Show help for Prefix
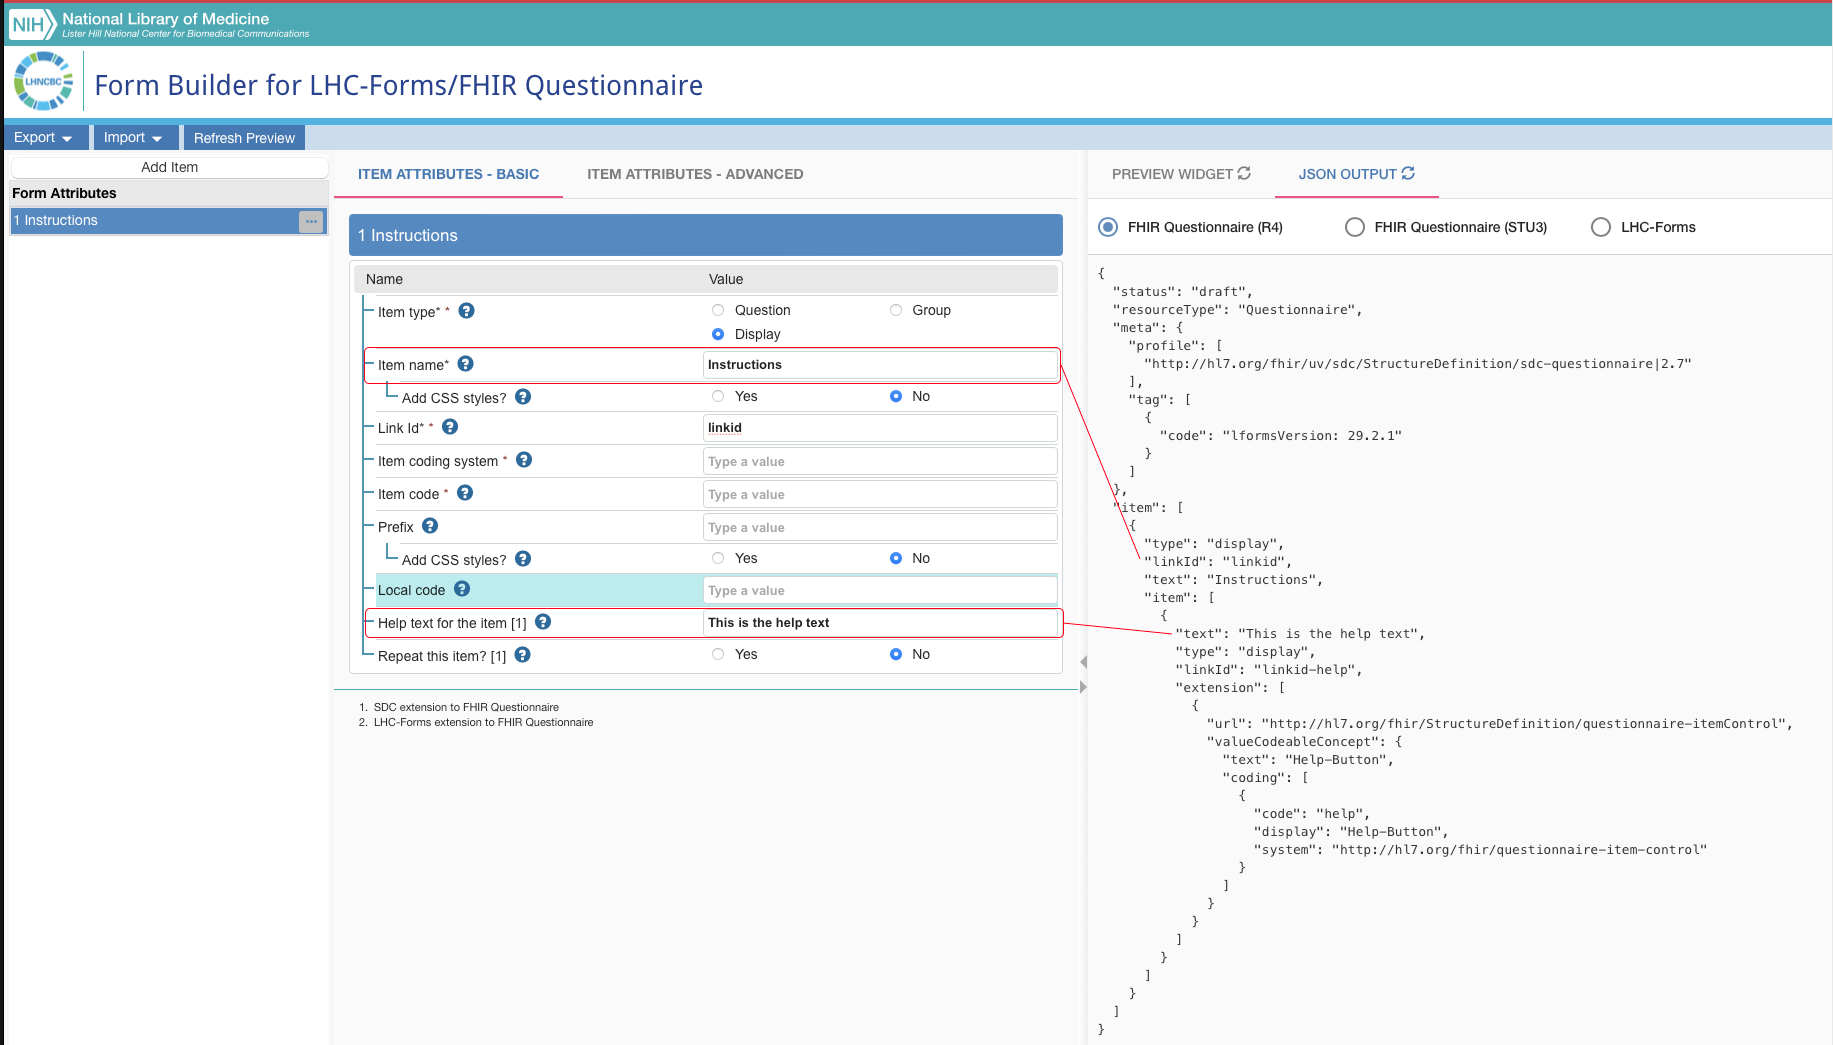Screen dimensions: 1833x1045 point(430,526)
